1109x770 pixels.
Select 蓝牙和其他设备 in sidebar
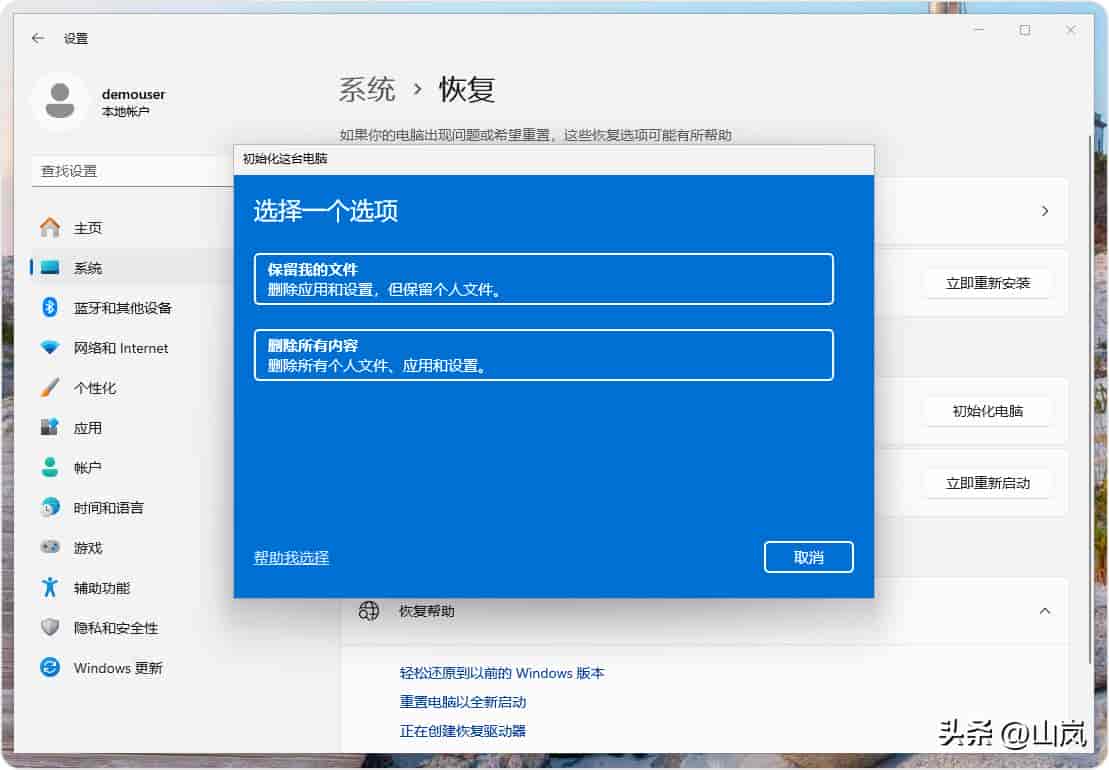pyautogui.click(x=122, y=308)
